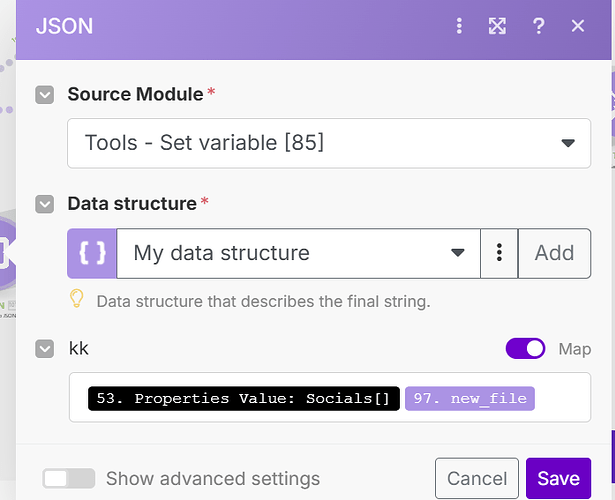Open the Source Module dropdown

coord(329,143)
